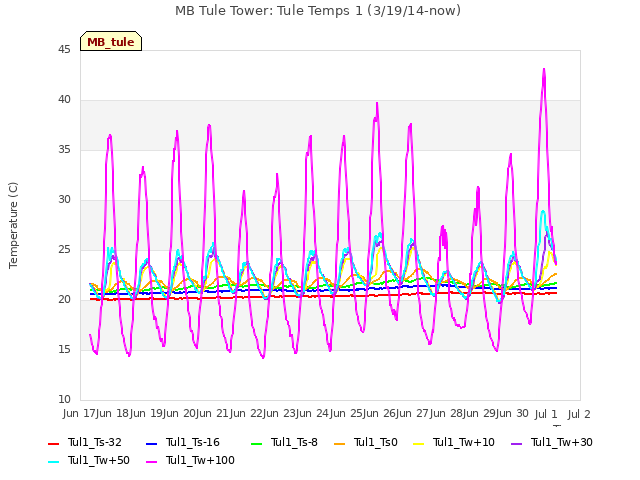Viewport: 640px width, 480px height.
Task: Click the yellow Tul1_Tw+10 legend swatch
Action: click(418, 443)
